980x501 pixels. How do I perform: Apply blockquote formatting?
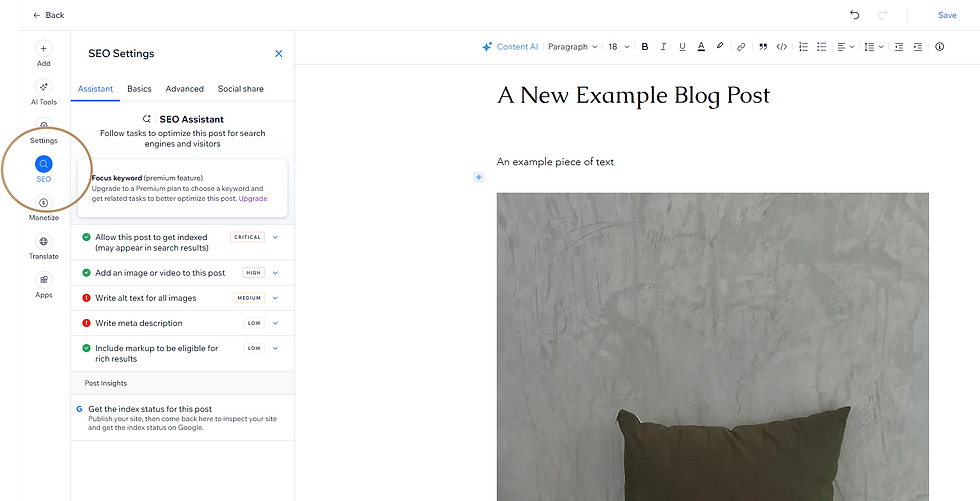762,47
